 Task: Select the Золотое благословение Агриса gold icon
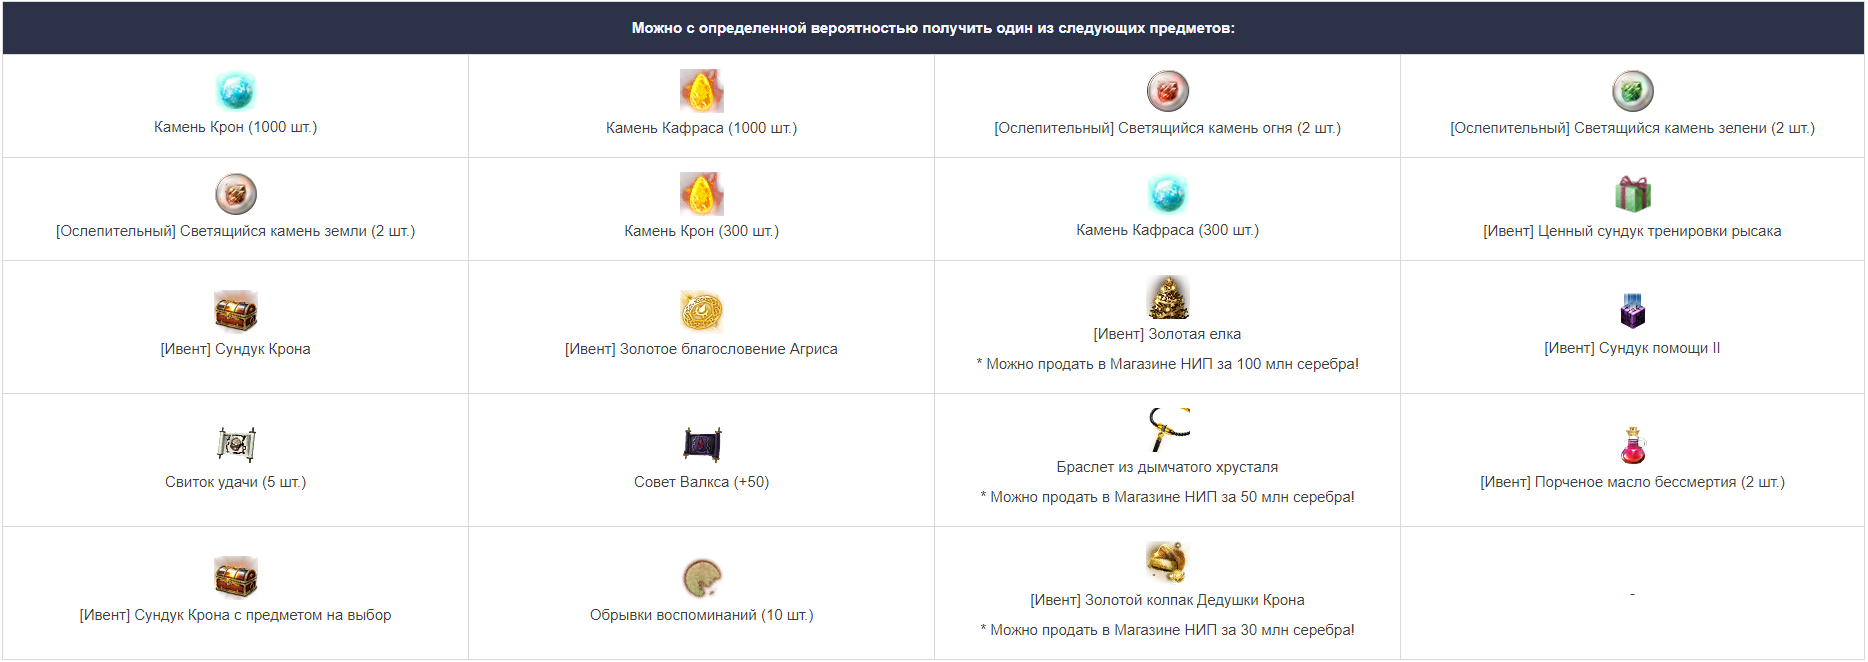tap(701, 311)
